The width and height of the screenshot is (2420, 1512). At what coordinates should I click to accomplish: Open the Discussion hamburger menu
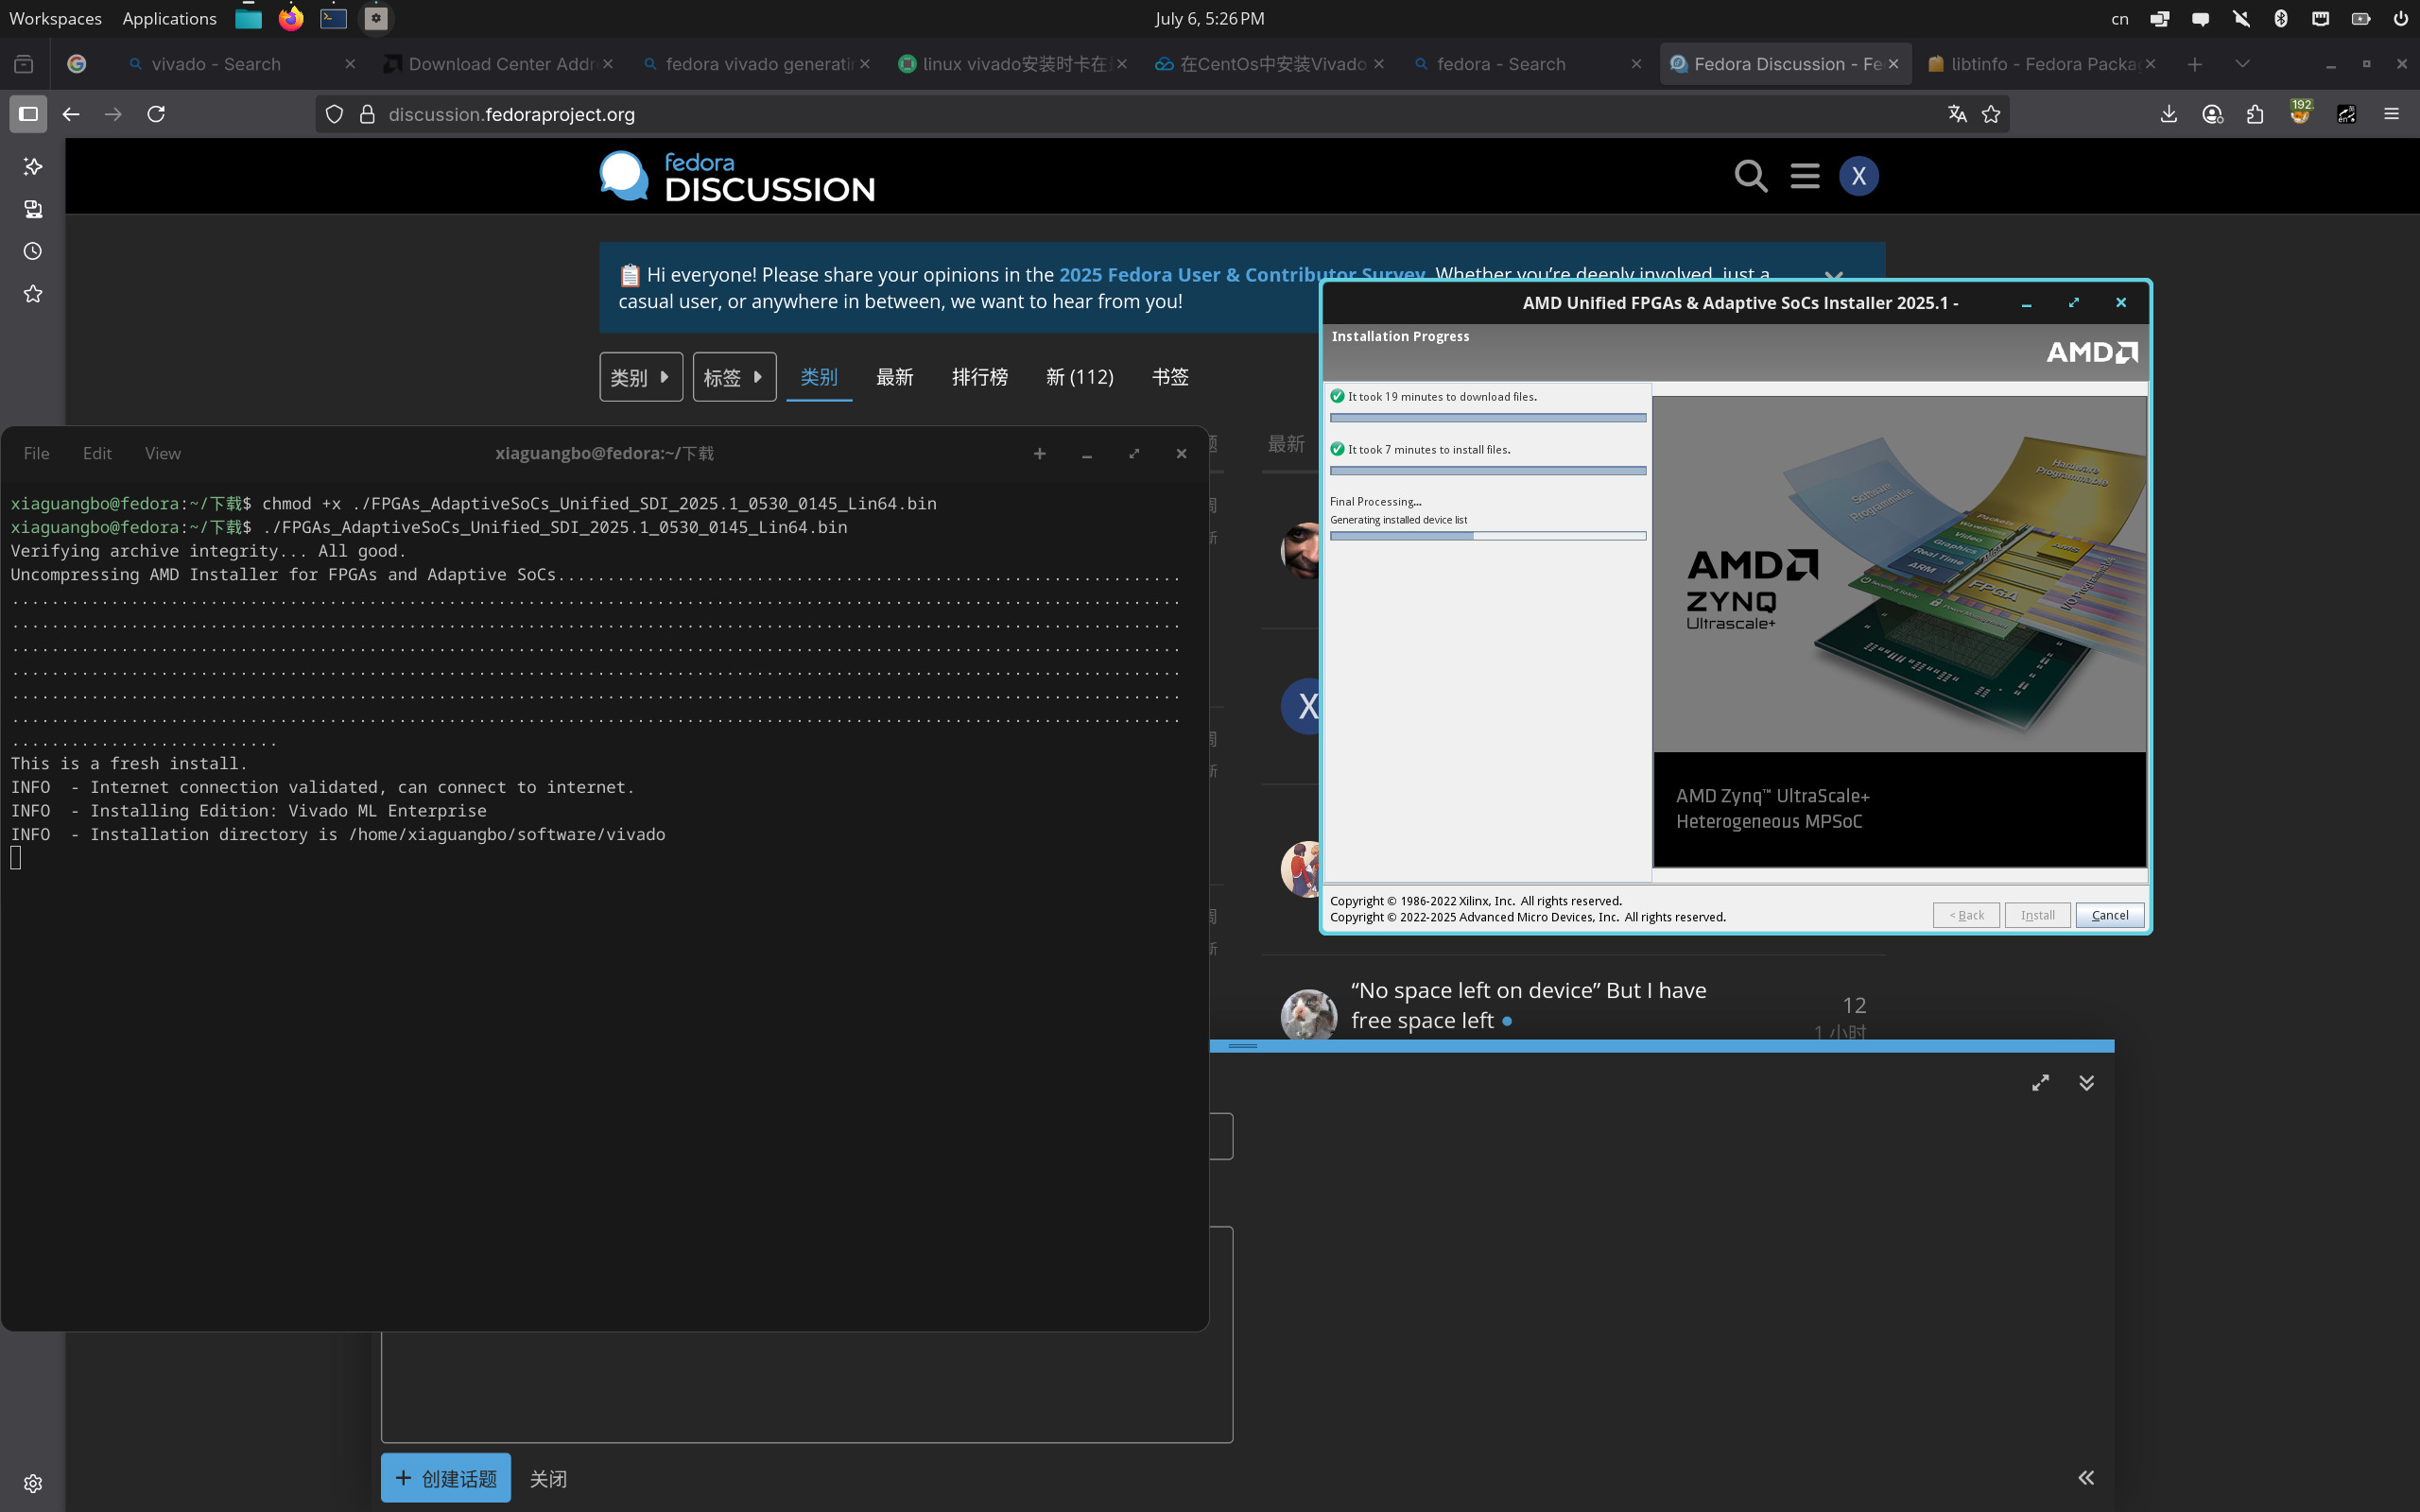pos(1805,176)
